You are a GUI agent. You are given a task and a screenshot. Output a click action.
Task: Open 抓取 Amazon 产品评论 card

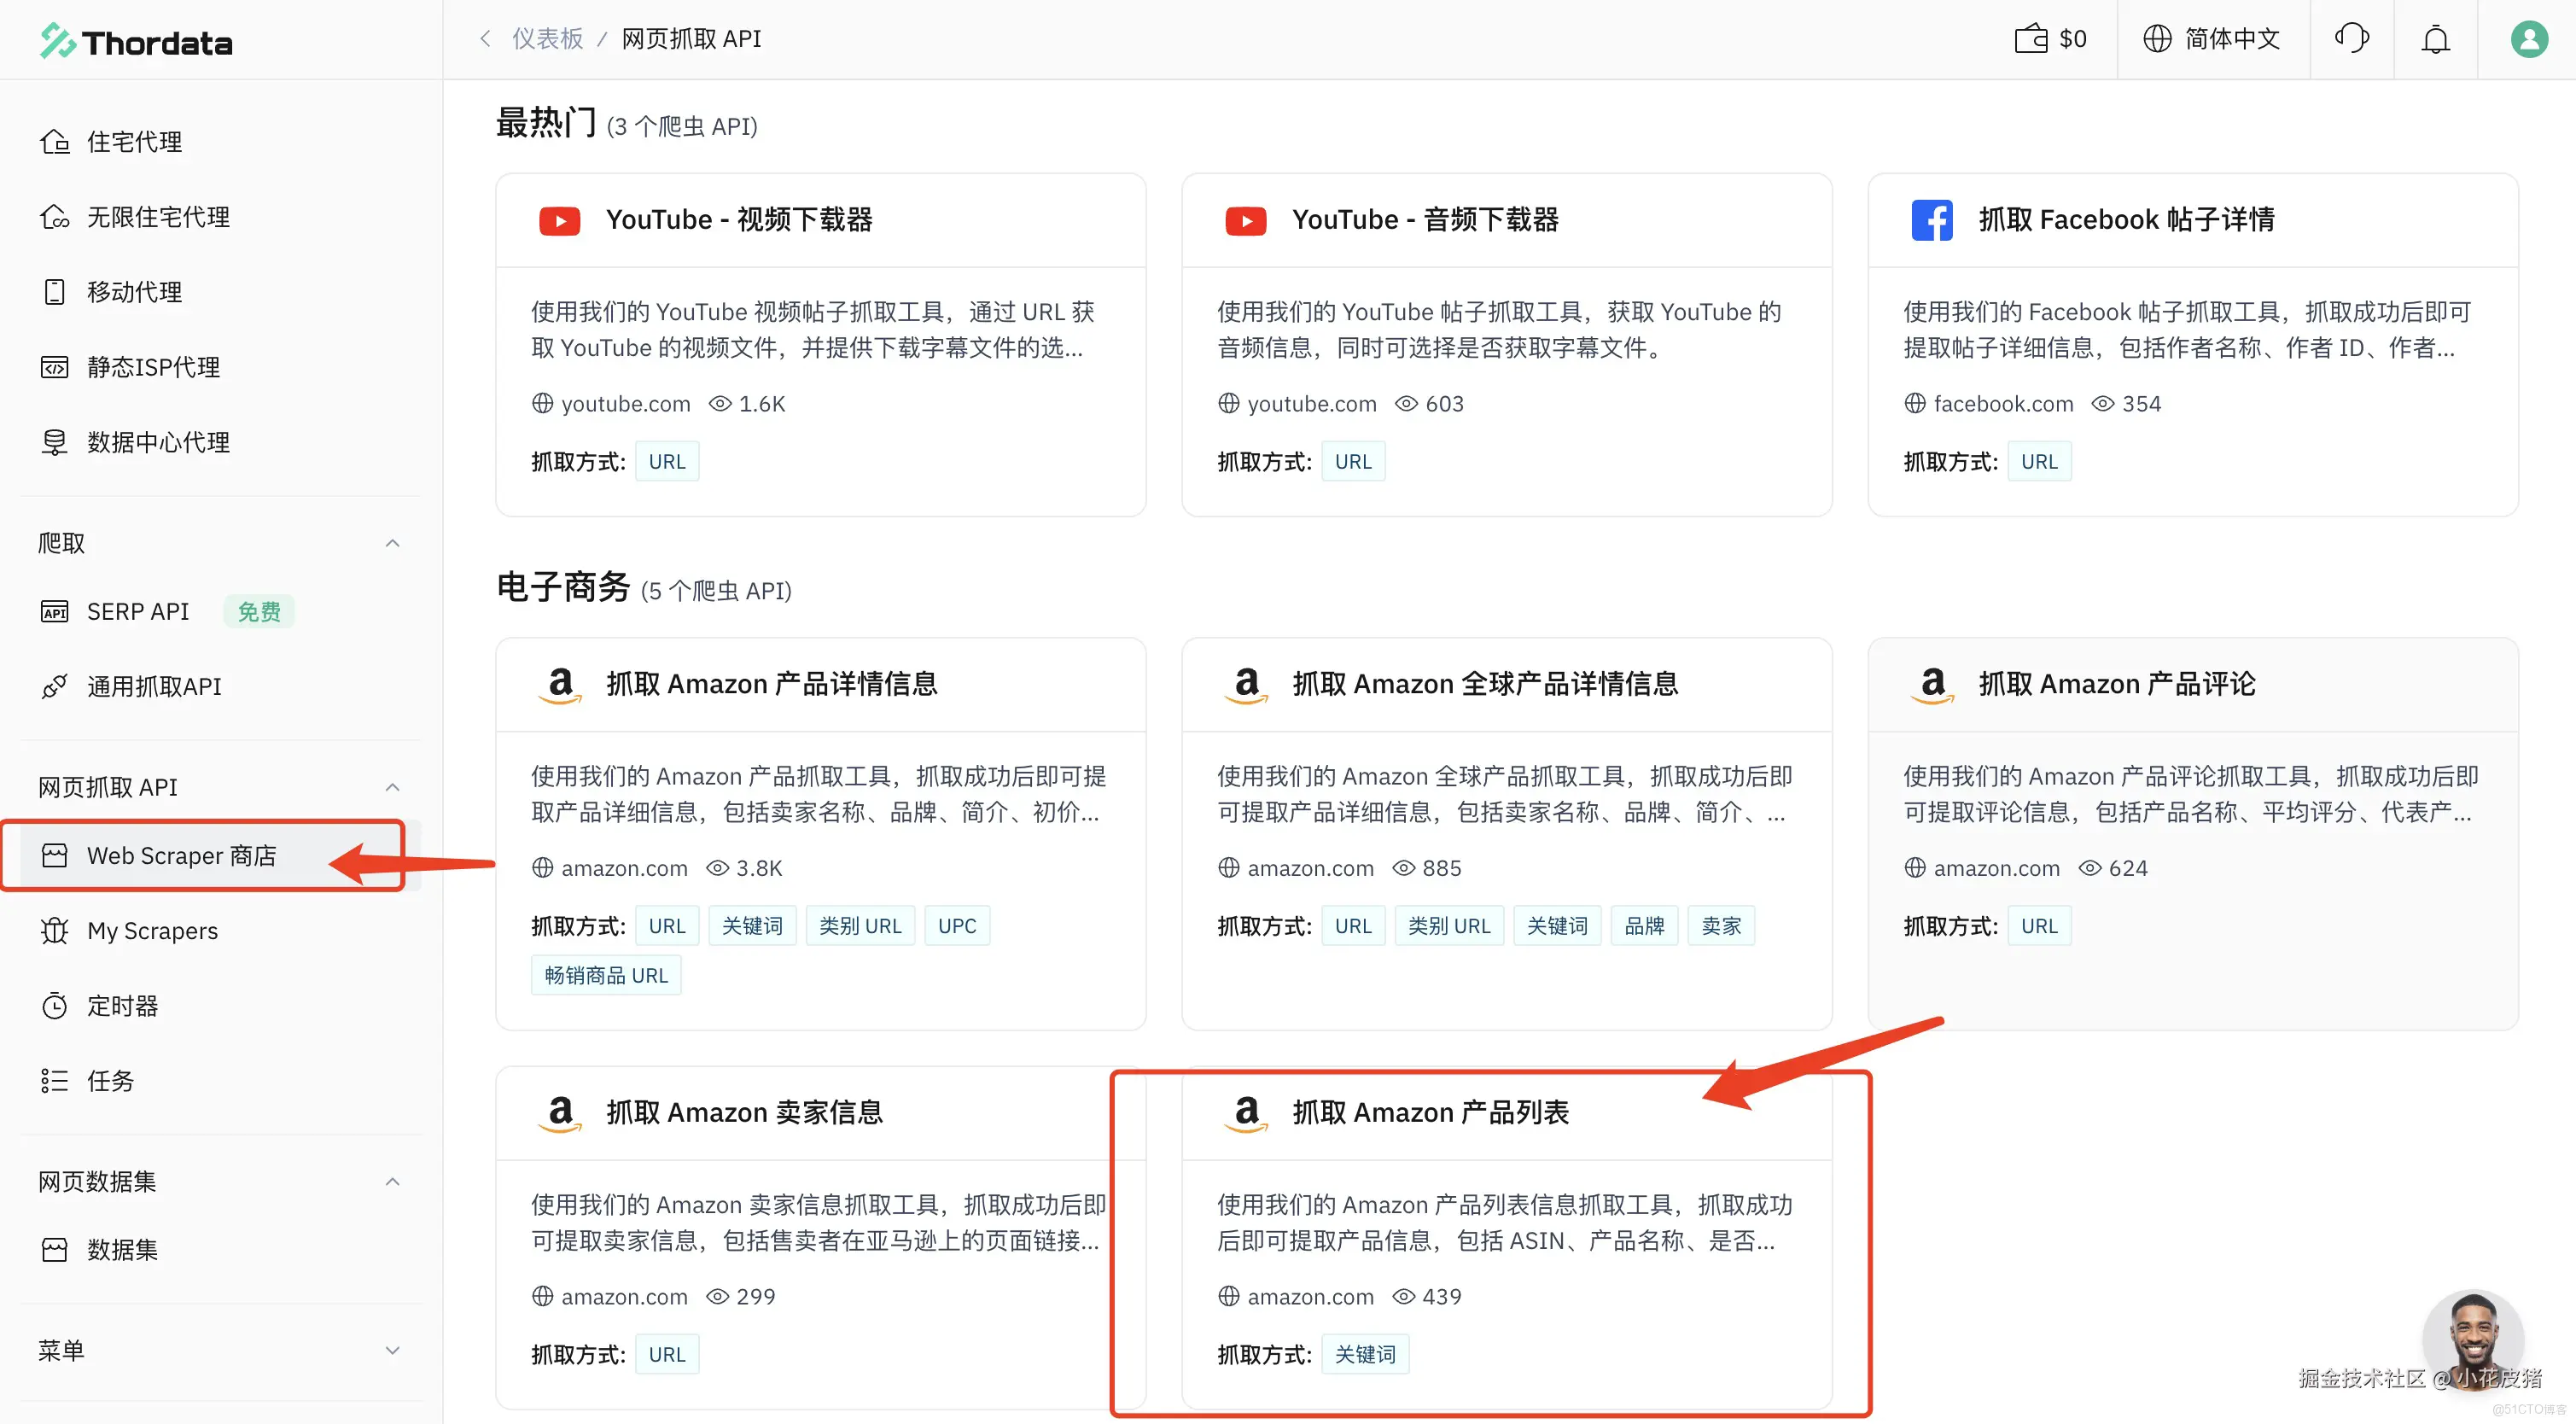click(2116, 684)
